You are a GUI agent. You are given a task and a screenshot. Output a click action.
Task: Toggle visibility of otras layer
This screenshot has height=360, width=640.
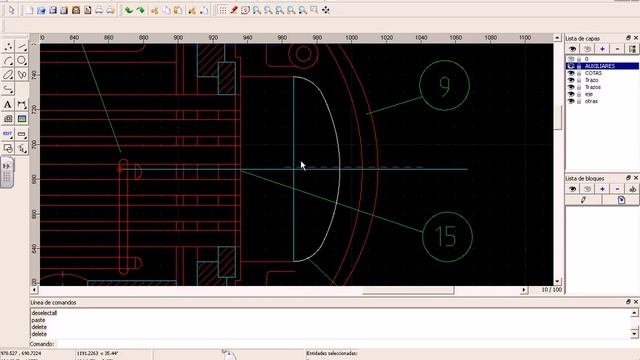point(571,101)
